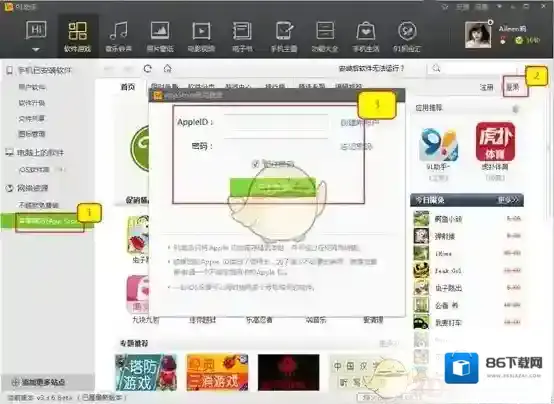Select network resources header in sidebar
Viewport: 554px width, 404px height.
(32, 188)
